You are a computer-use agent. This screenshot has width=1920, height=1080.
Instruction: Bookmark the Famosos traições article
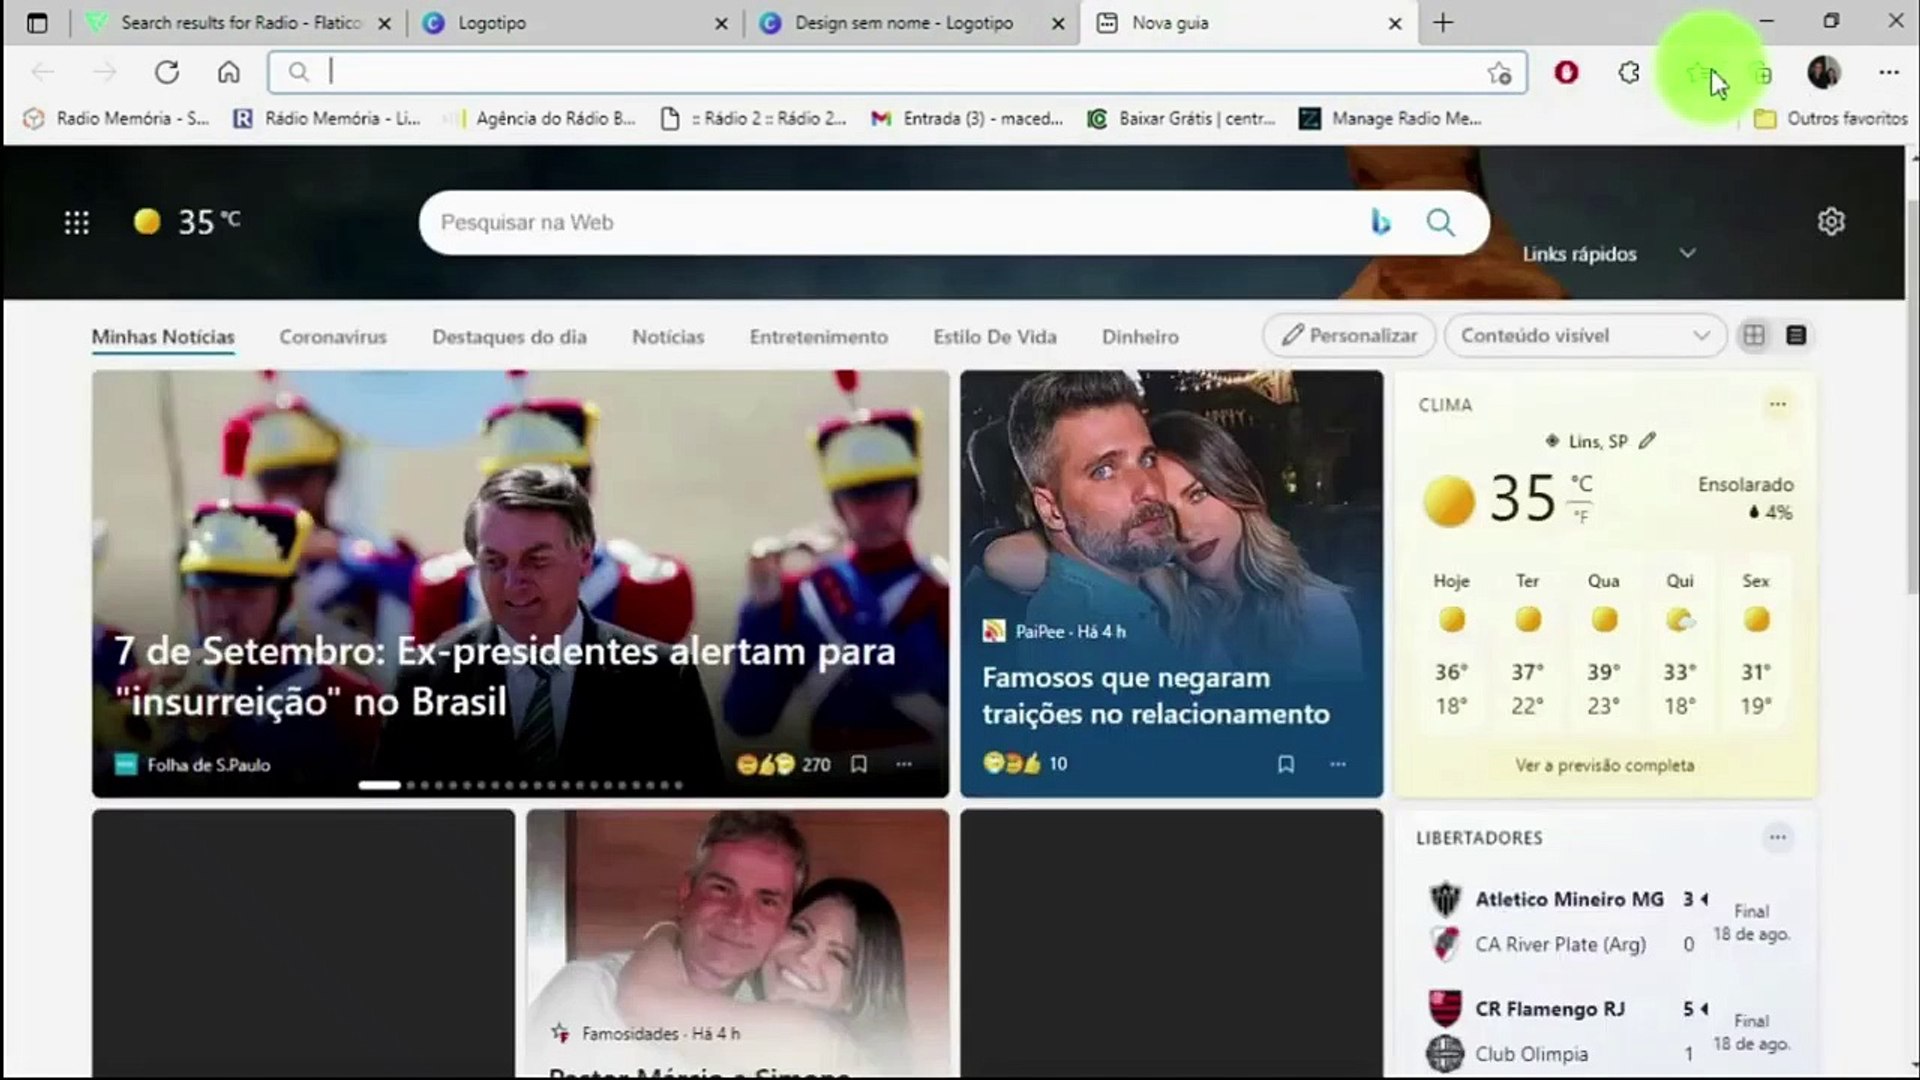(1286, 765)
